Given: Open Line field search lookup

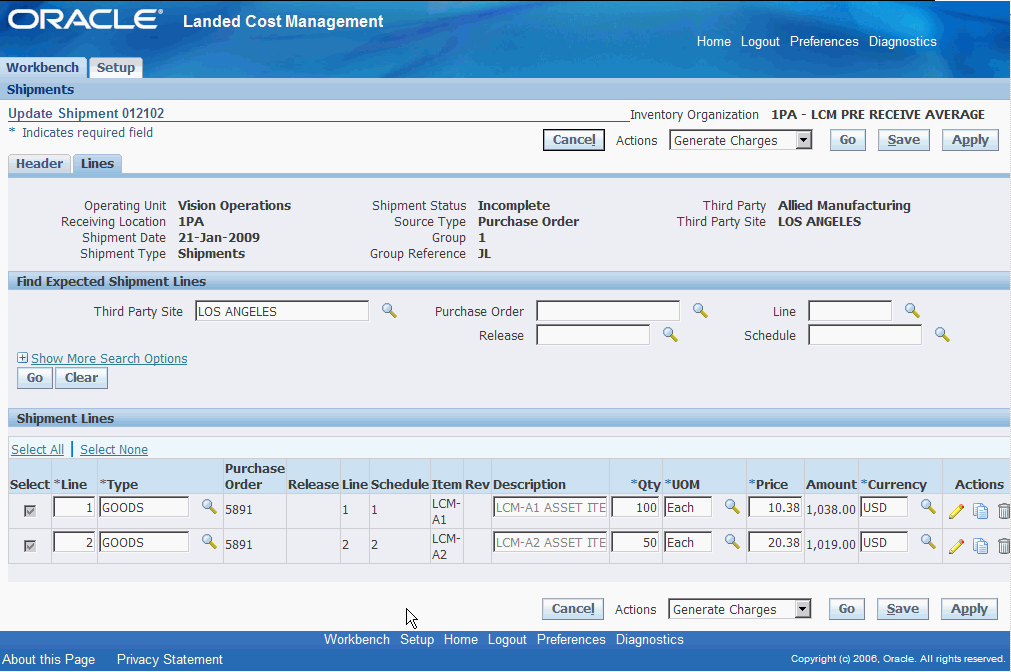Looking at the screenshot, I should coord(912,311).
